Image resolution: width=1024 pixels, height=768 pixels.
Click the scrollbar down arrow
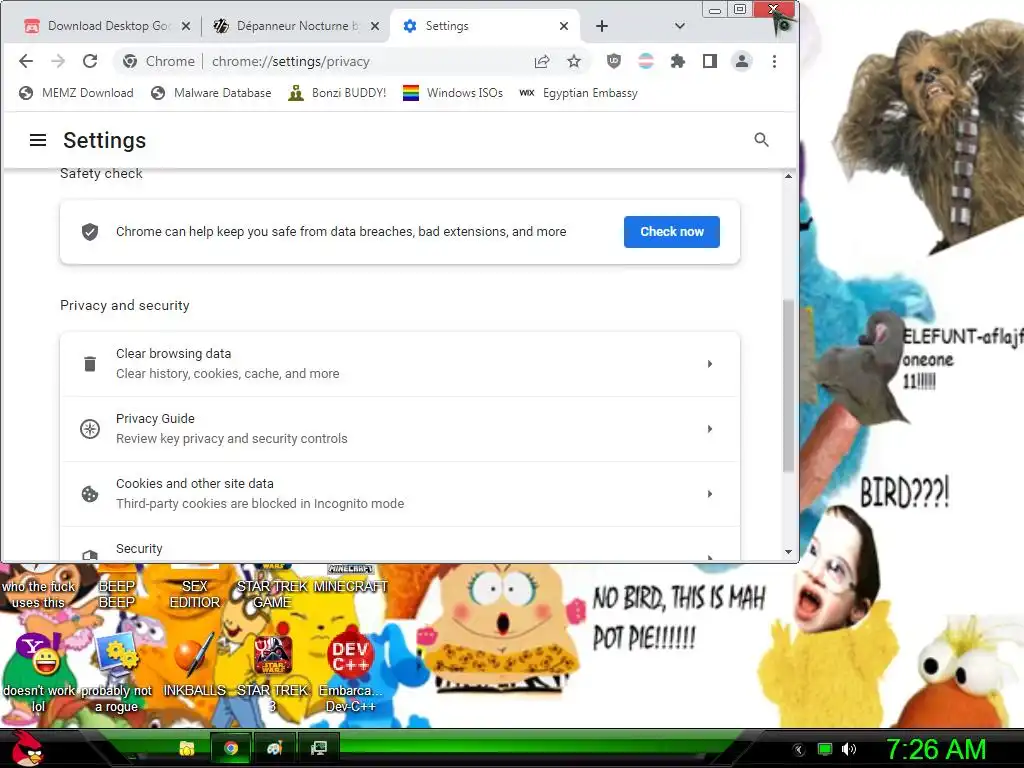pyautogui.click(x=788, y=552)
